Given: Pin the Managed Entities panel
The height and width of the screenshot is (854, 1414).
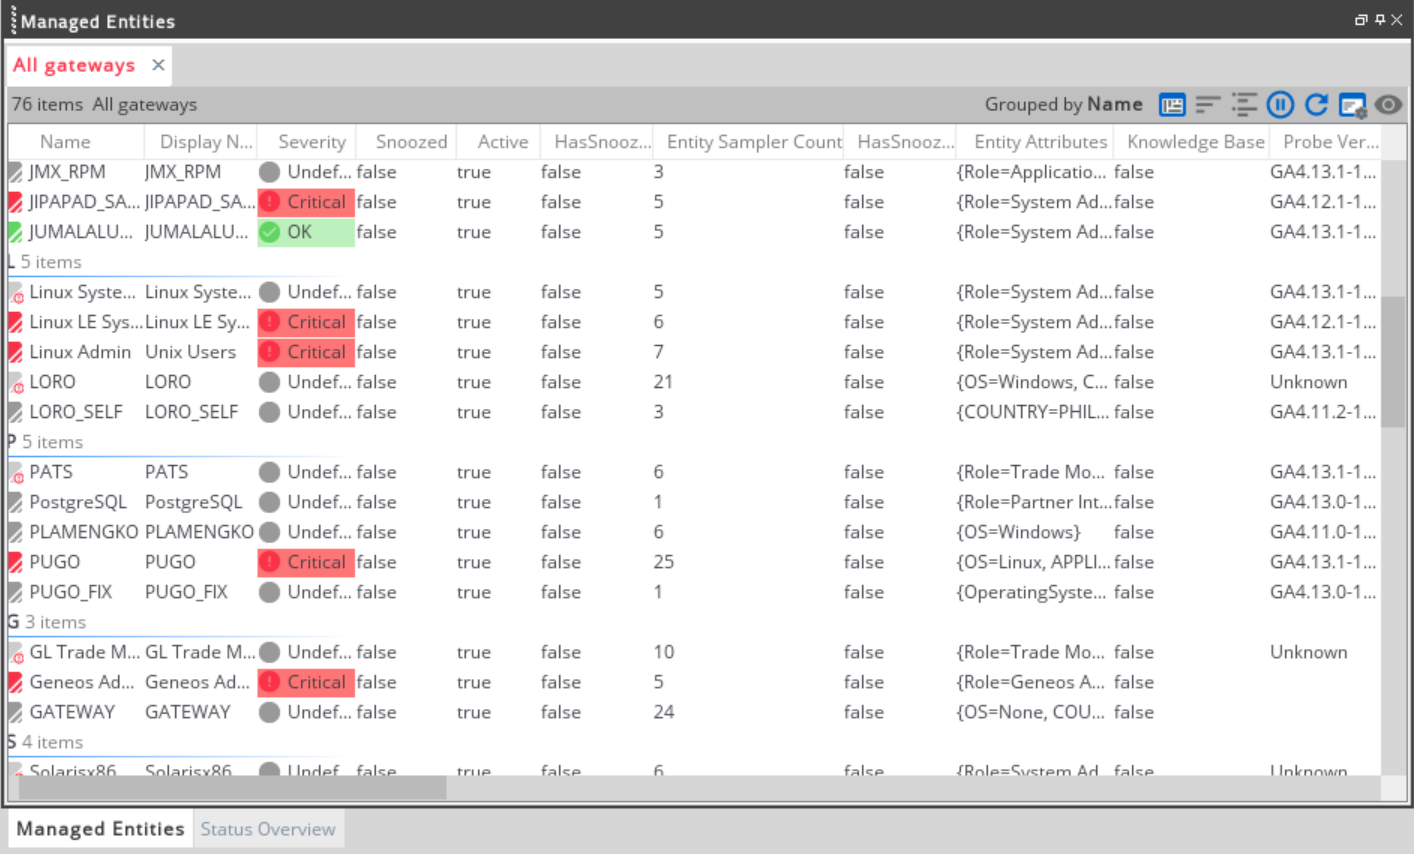Looking at the screenshot, I should pyautogui.click(x=1379, y=20).
